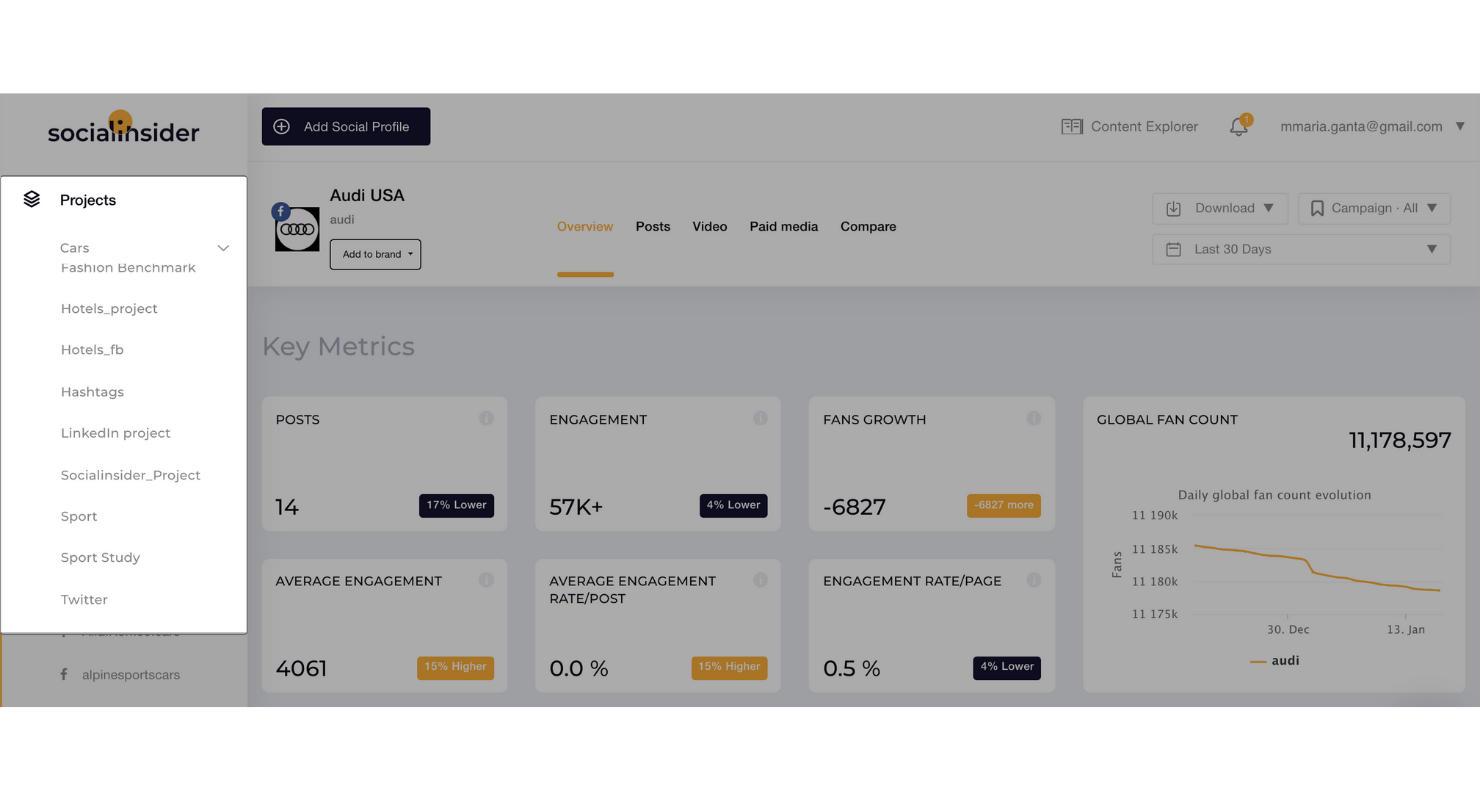Click the -6827 more badge

(x=1004, y=505)
